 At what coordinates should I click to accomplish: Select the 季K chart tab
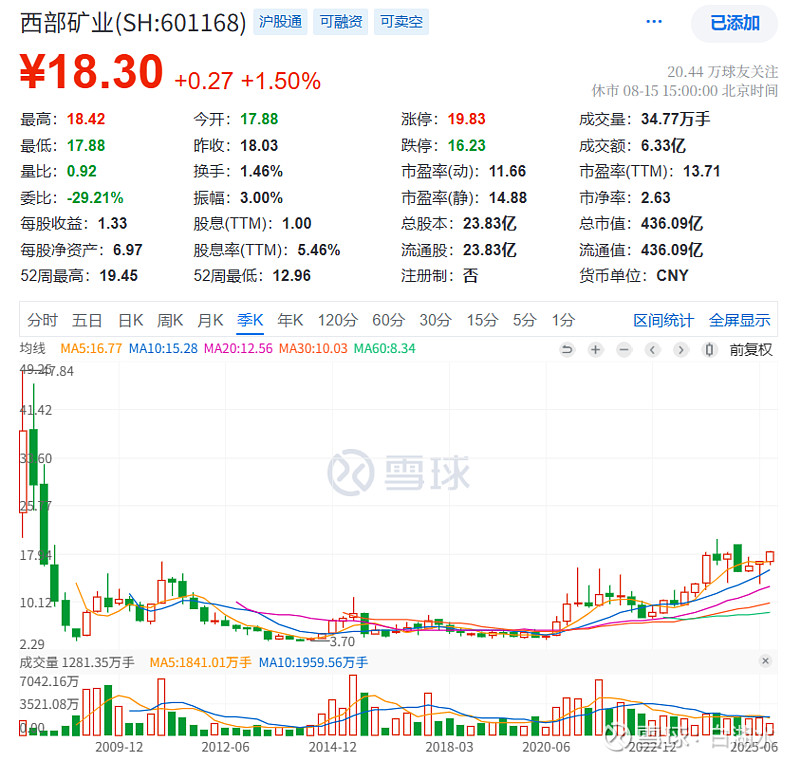(x=251, y=320)
